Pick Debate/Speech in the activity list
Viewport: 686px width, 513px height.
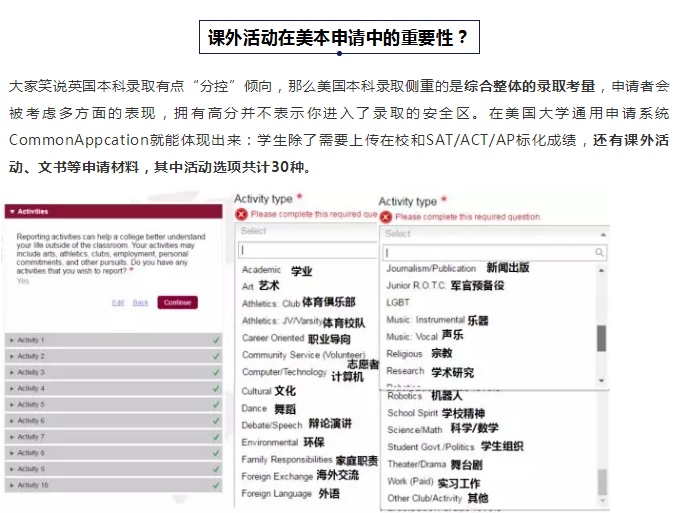(x=272, y=424)
